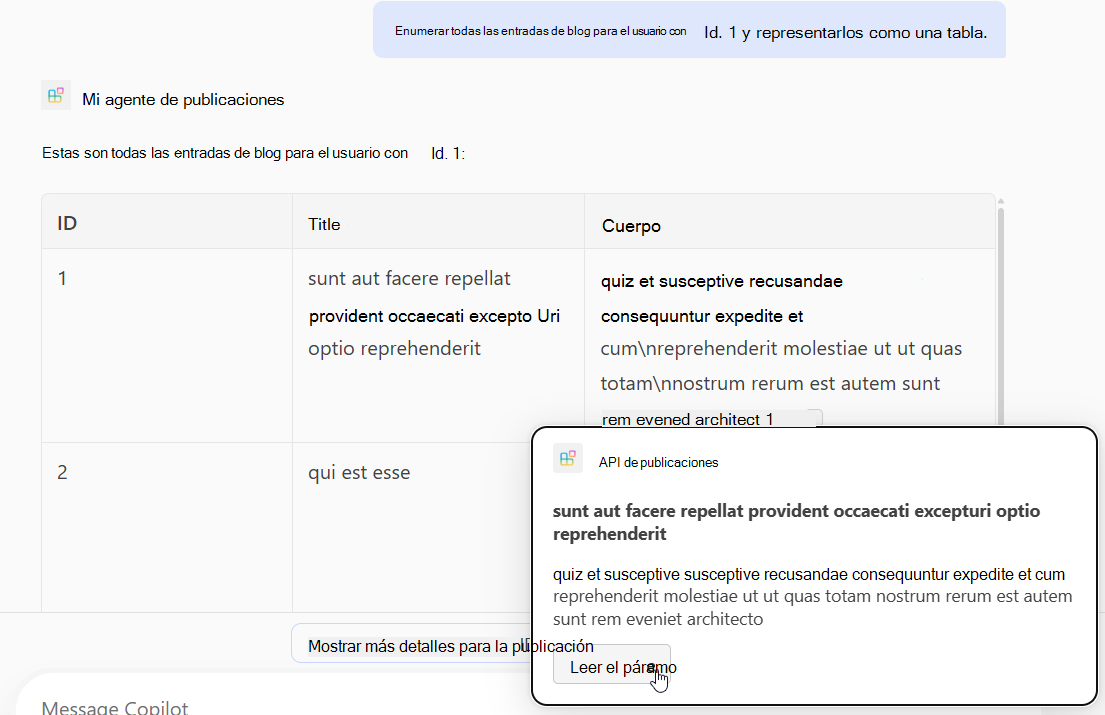Select the user prompt bubble at the top
Viewport: 1105px width, 715px height.
click(690, 30)
